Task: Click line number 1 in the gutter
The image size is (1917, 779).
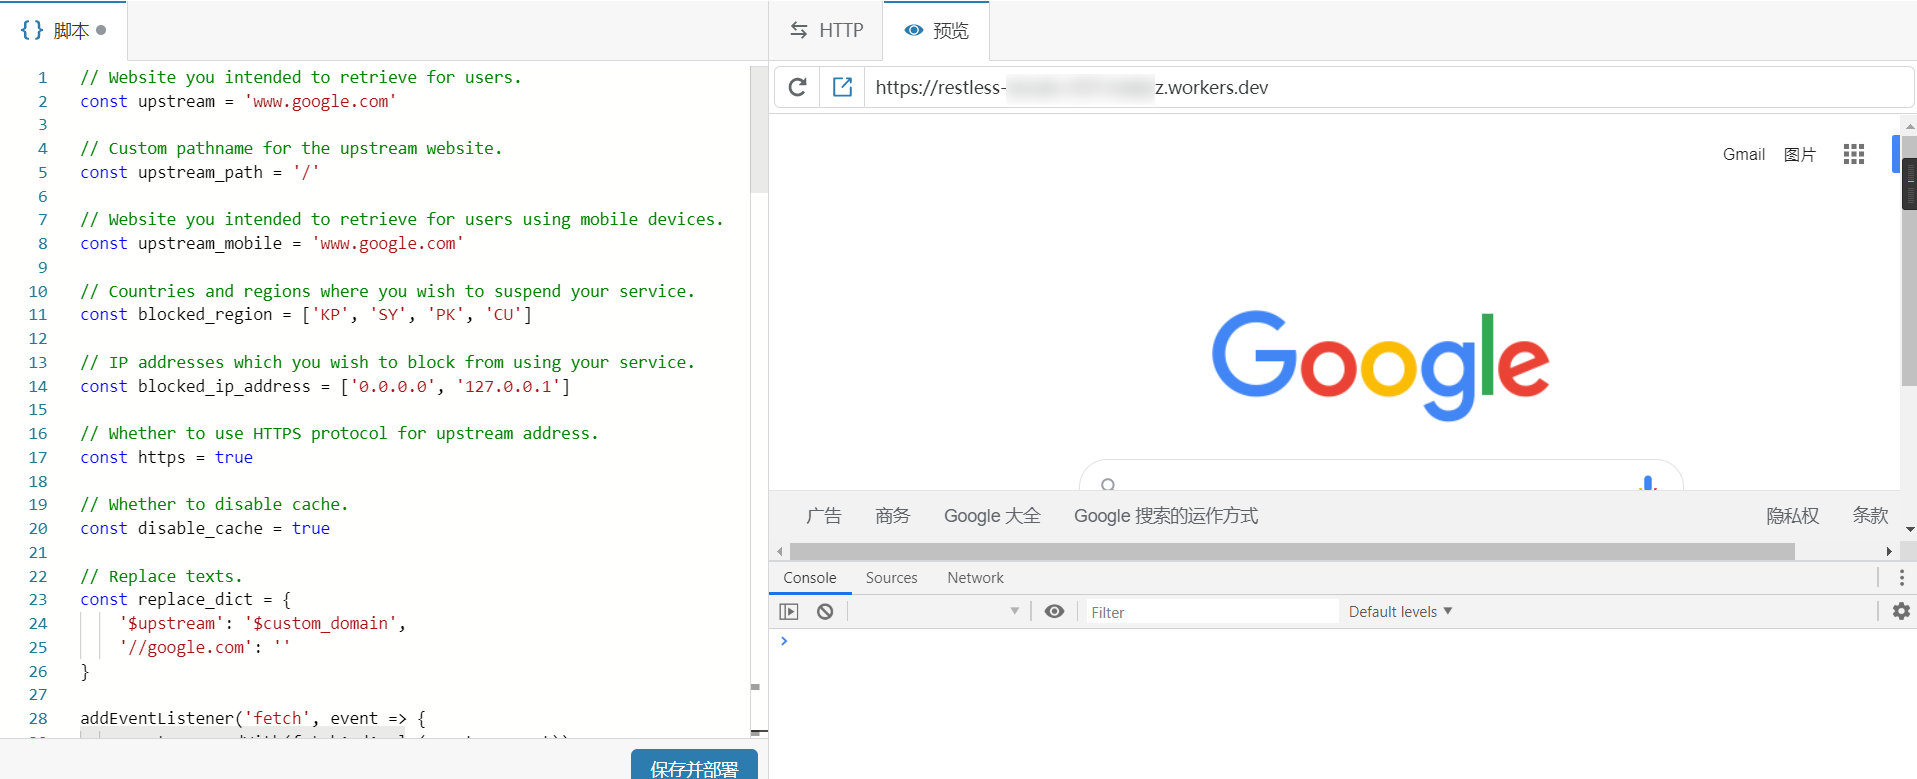Action: pos(43,77)
